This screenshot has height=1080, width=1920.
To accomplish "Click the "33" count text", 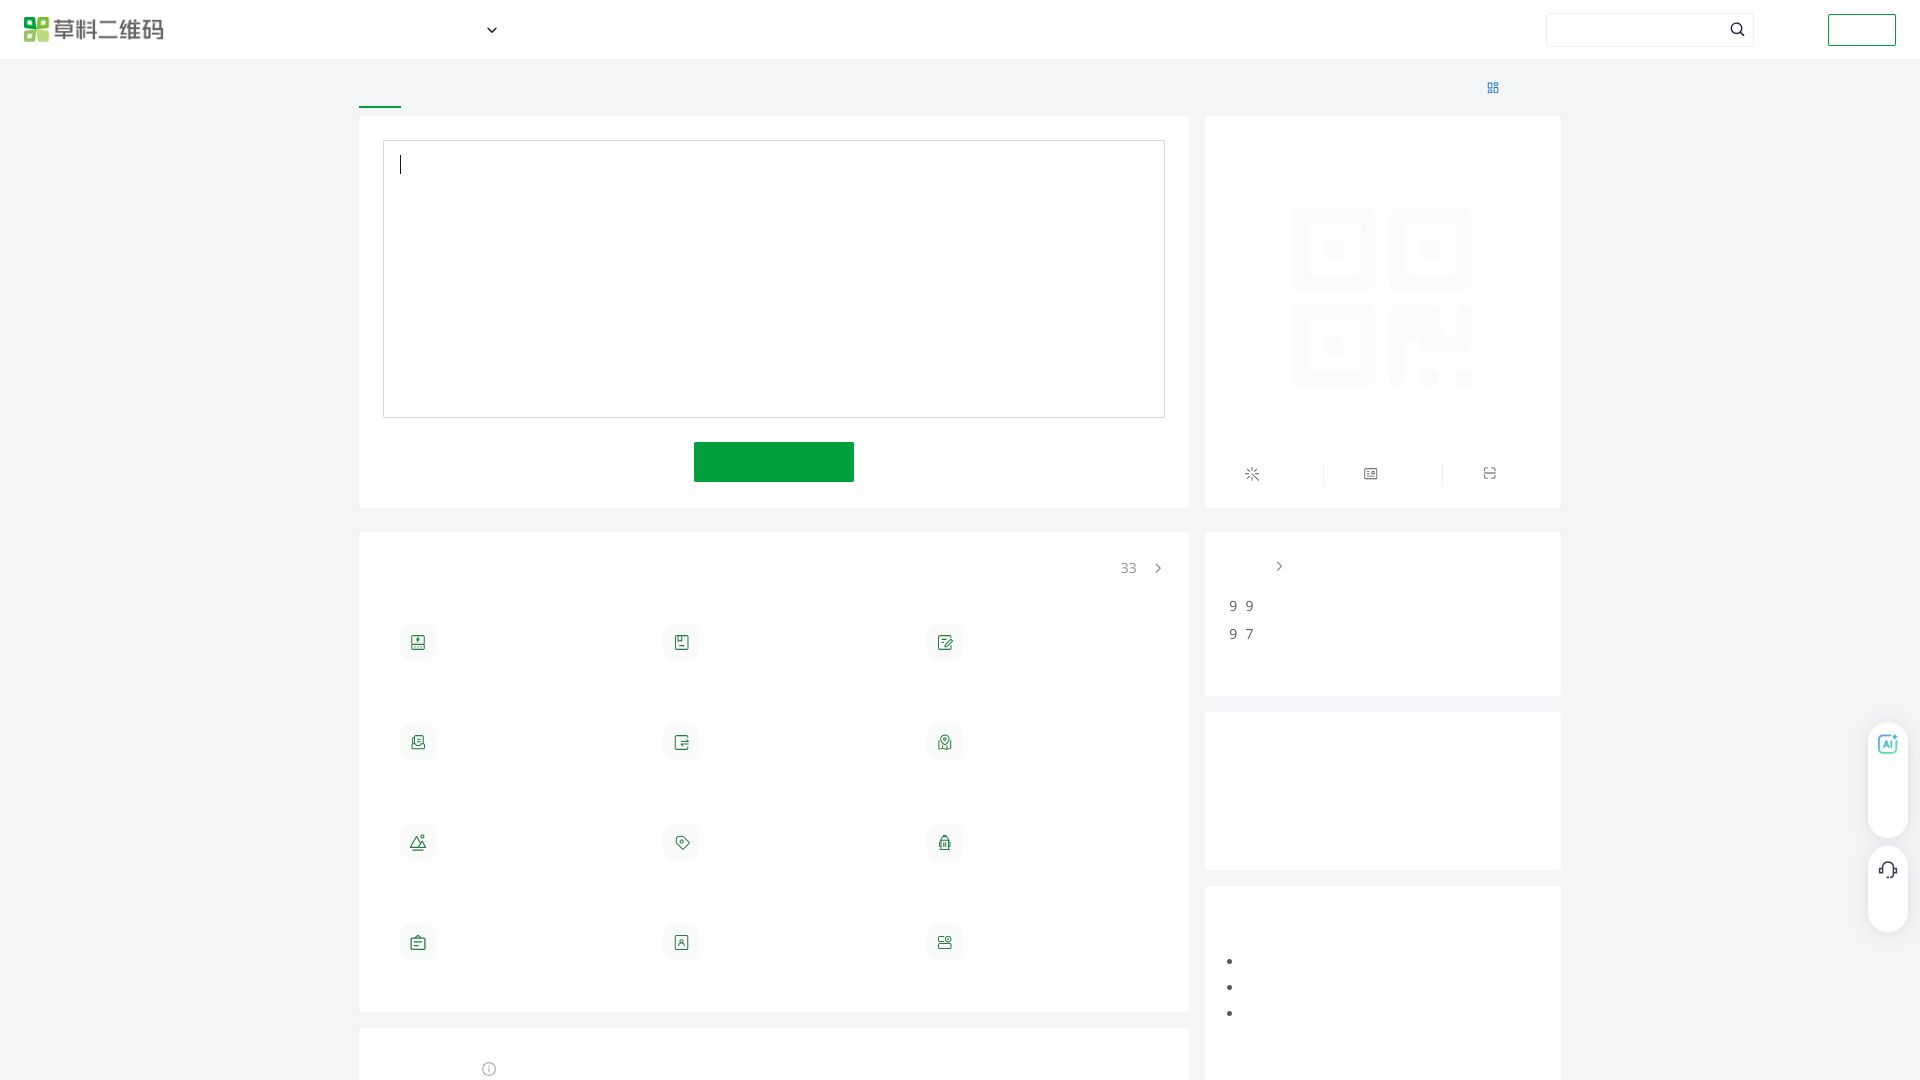I will 1128,568.
